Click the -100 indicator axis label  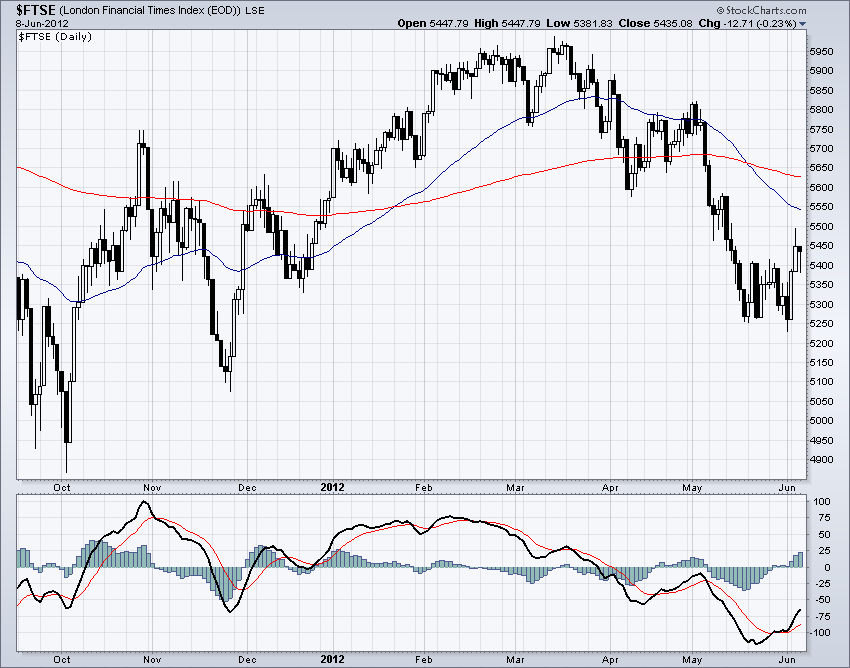(x=820, y=633)
